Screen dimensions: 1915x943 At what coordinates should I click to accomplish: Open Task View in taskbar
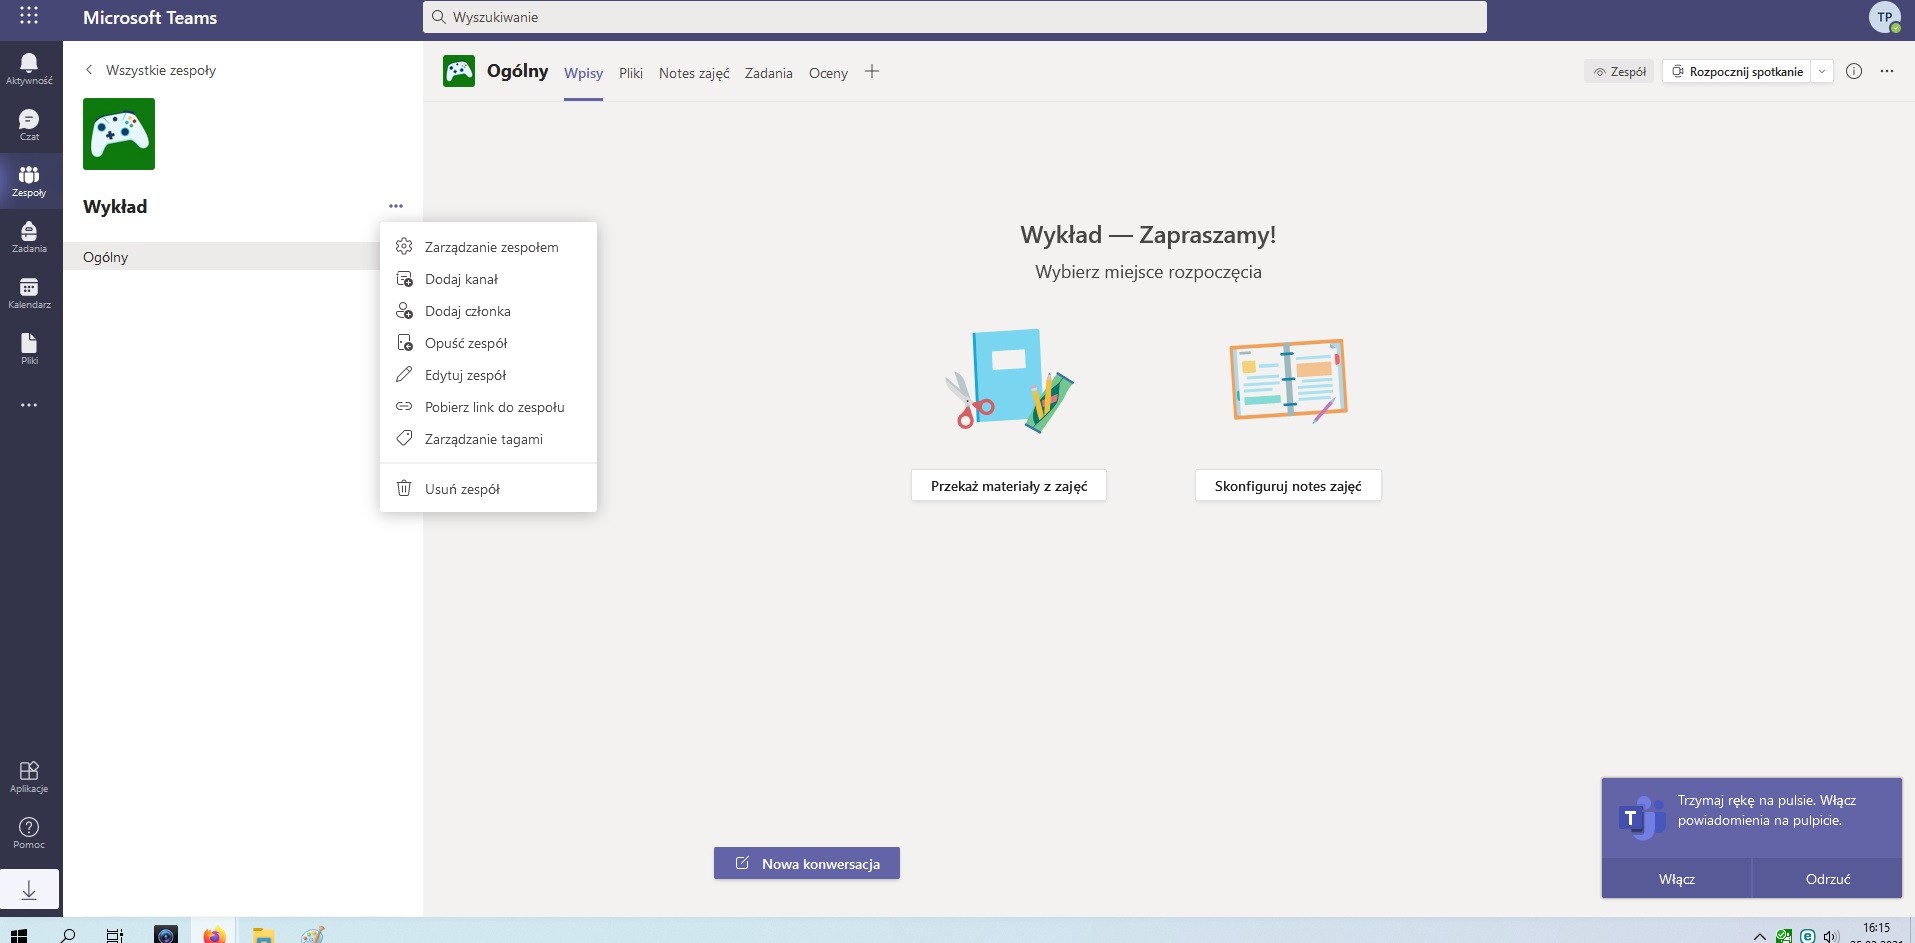[115, 935]
